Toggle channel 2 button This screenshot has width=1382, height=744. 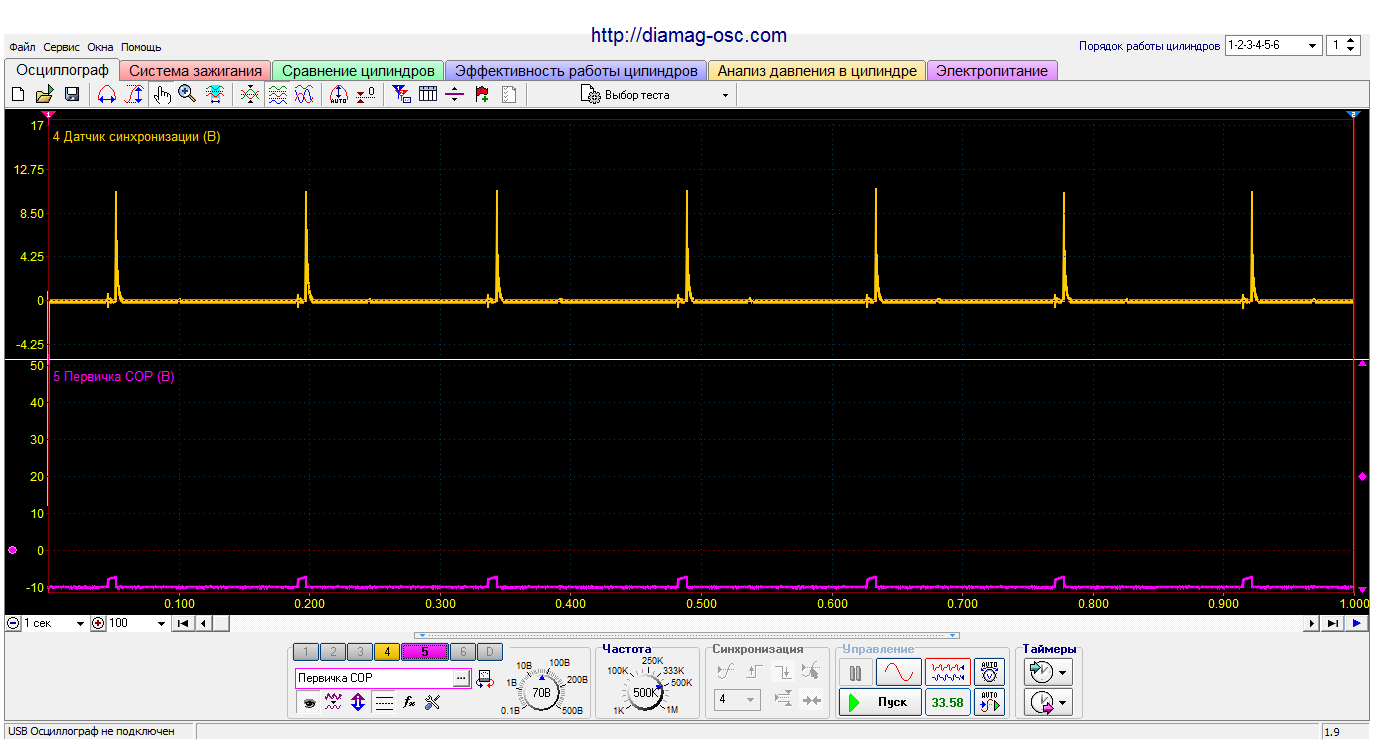coord(333,652)
